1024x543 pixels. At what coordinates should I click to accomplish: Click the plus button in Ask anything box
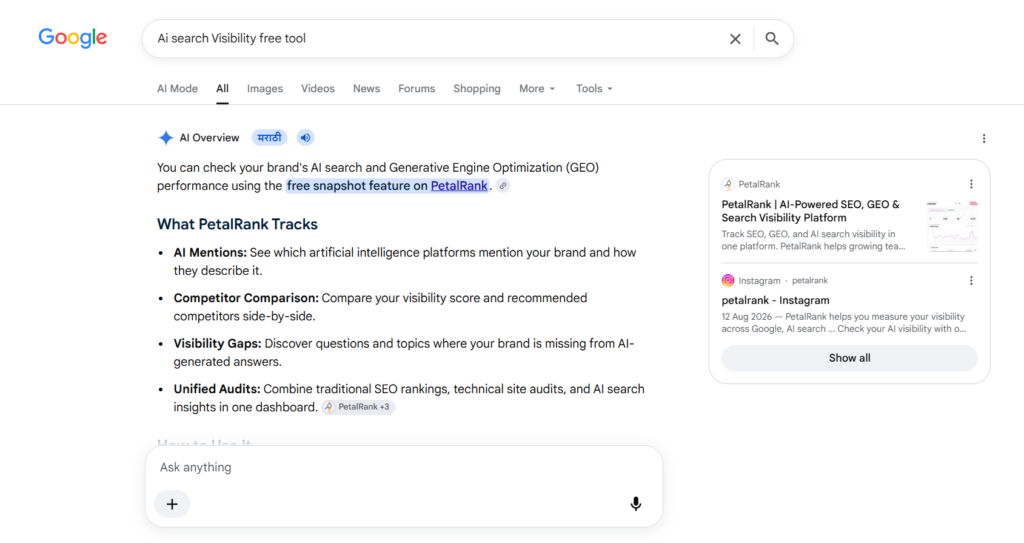[x=172, y=504]
